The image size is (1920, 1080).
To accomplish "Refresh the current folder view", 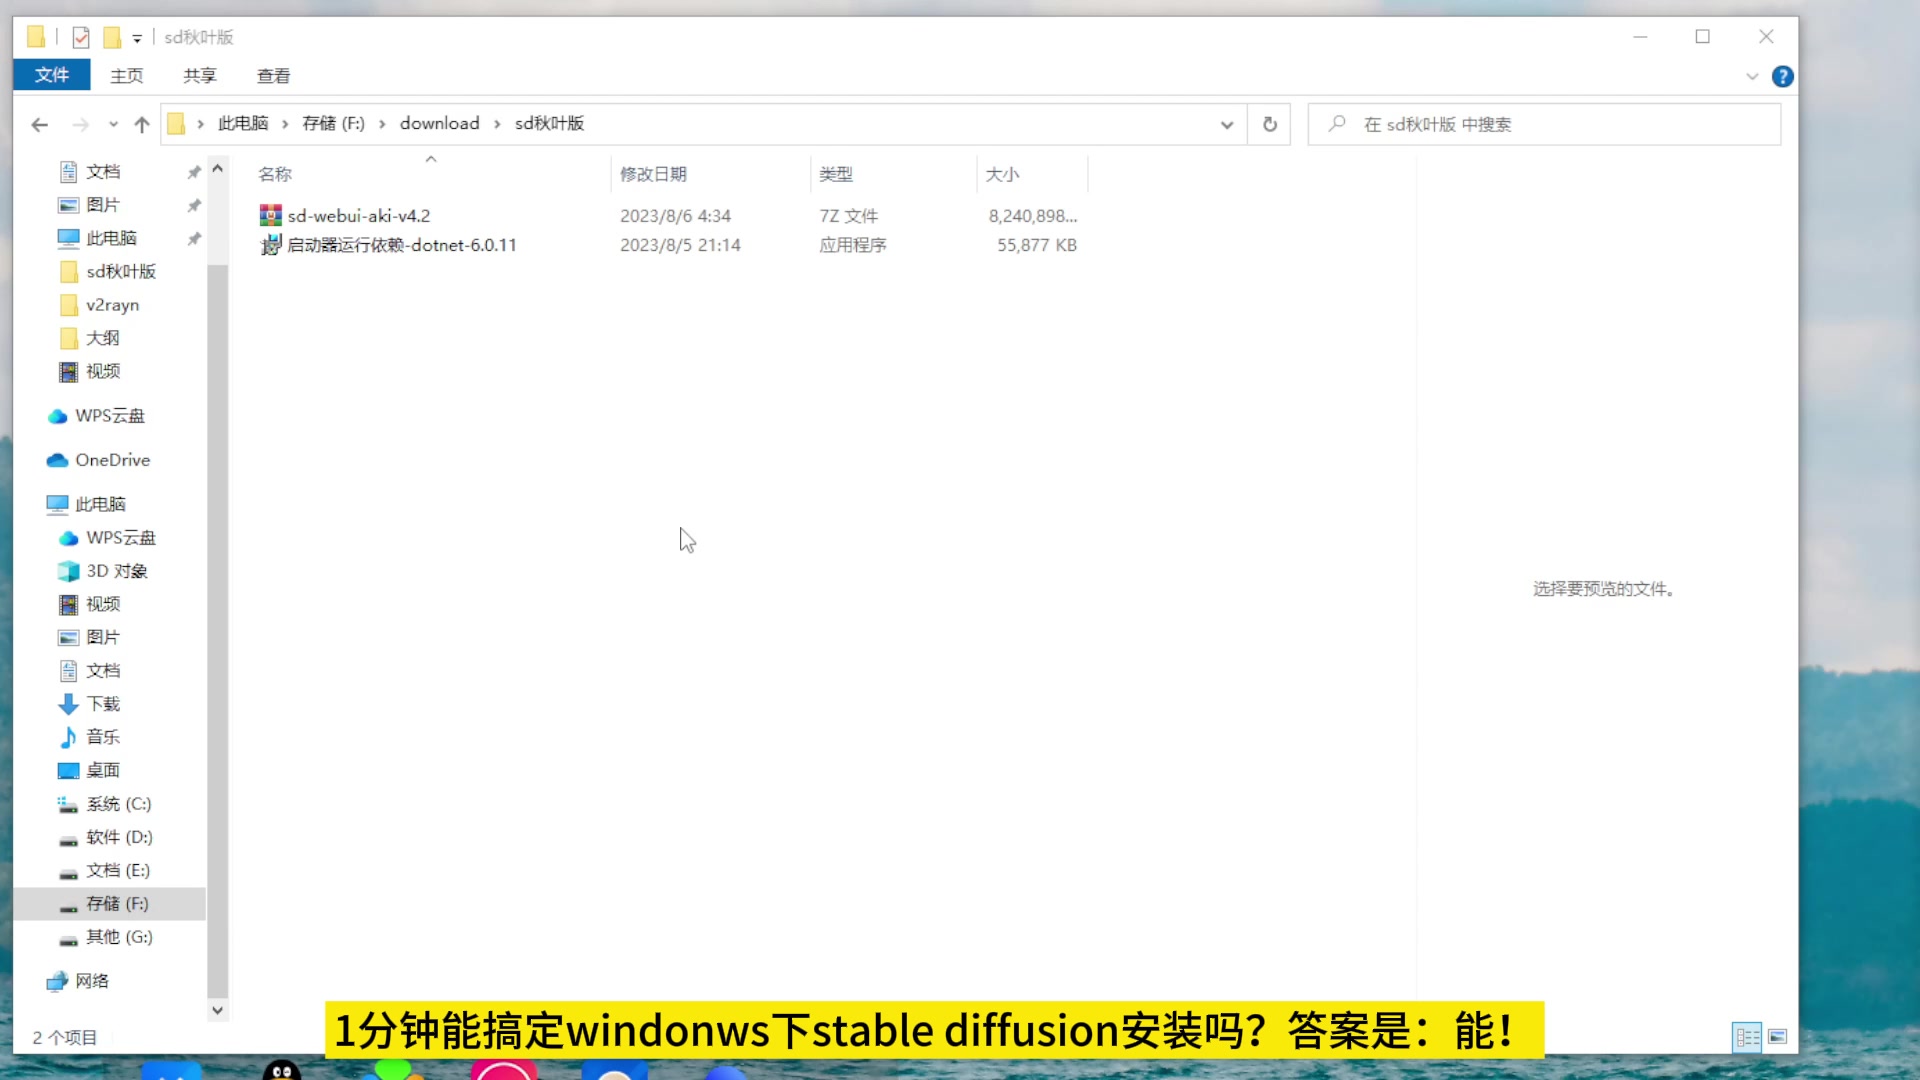I will pyautogui.click(x=1269, y=124).
